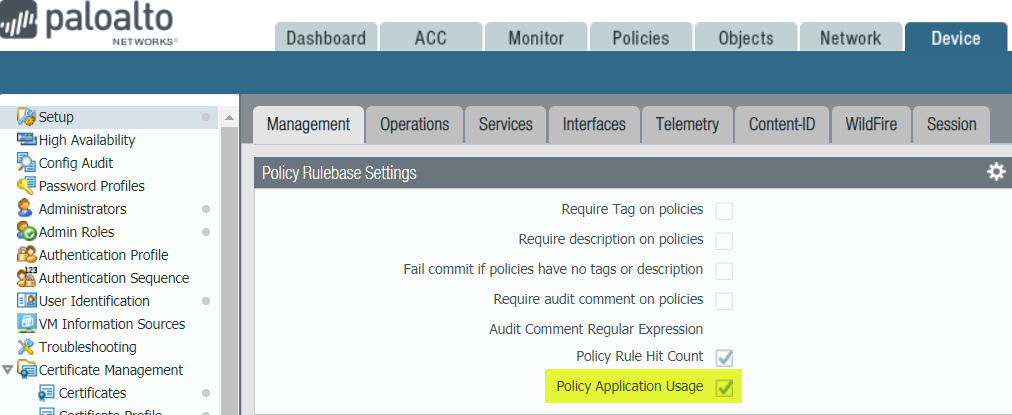Click the High Availability icon

(26, 140)
